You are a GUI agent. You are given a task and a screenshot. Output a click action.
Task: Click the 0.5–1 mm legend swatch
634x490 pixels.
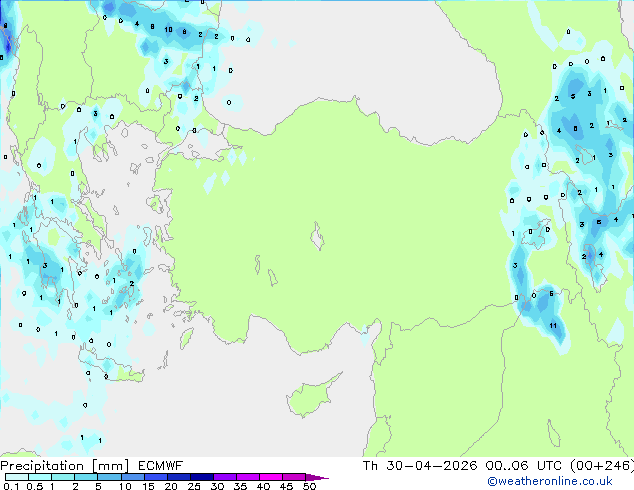[40, 477]
